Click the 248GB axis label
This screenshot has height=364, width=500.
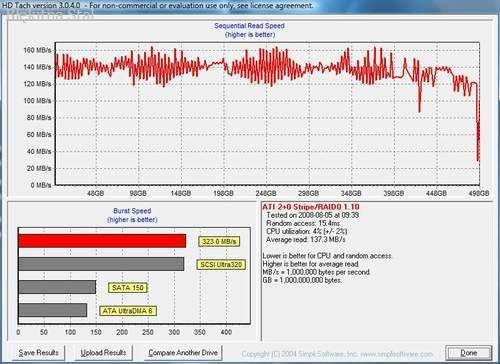pos(266,193)
